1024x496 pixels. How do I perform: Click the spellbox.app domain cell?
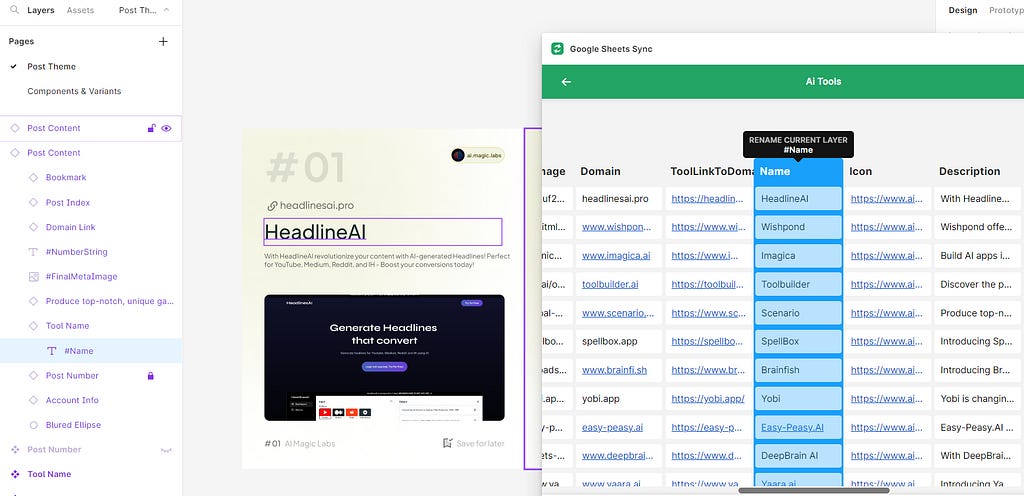coord(618,341)
